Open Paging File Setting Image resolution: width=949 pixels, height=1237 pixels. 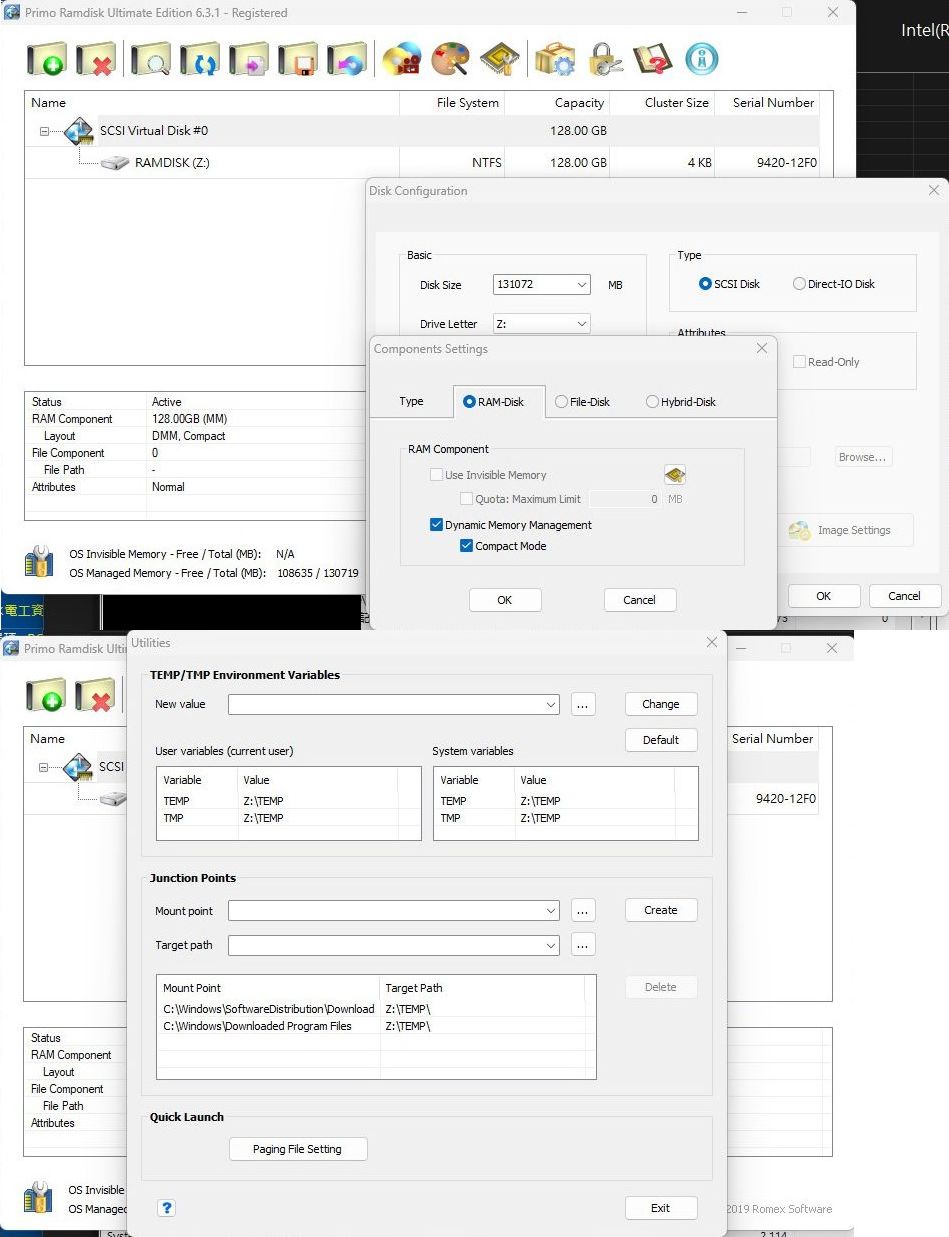[298, 1150]
